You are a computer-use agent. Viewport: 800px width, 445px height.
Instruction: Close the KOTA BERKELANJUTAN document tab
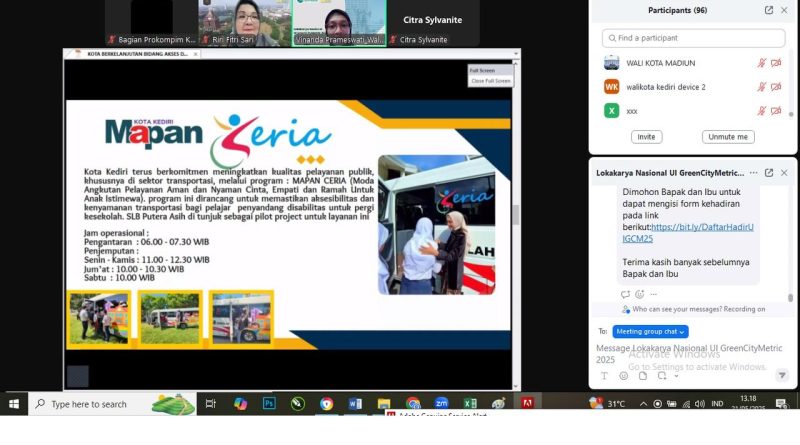coord(195,54)
